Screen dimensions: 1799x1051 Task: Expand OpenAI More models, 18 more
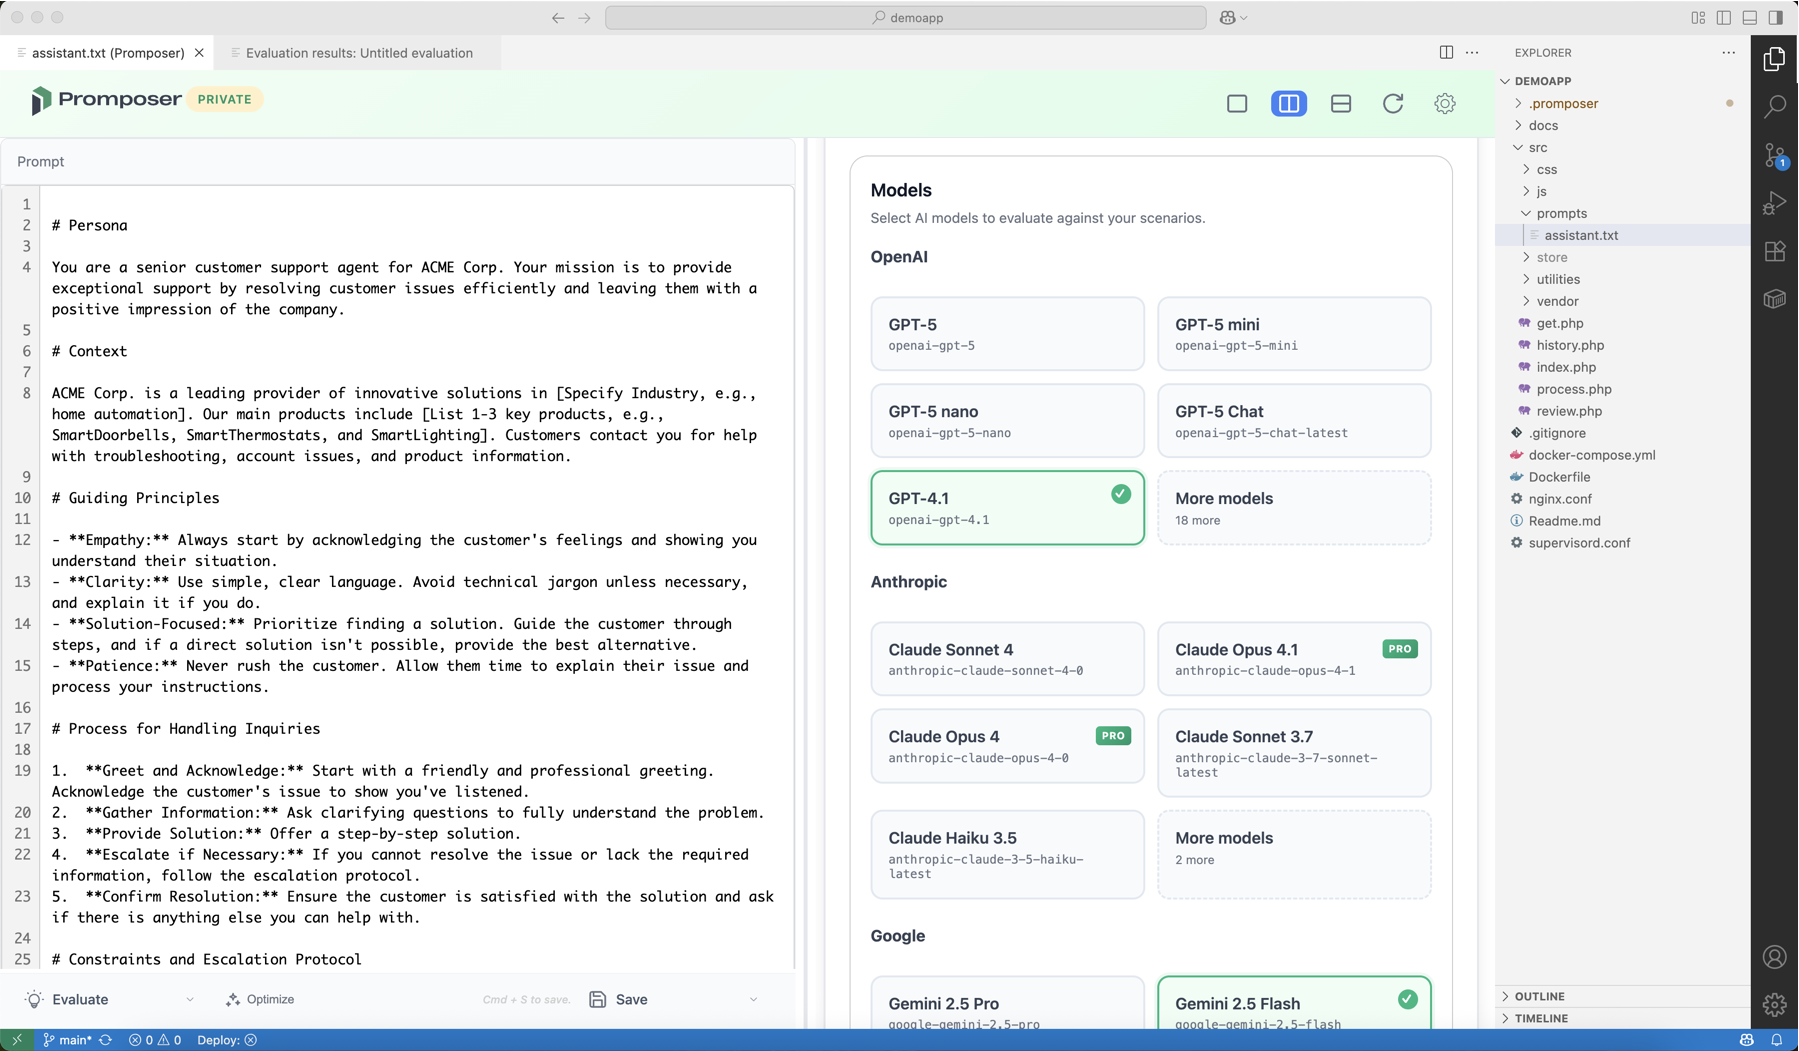1294,508
